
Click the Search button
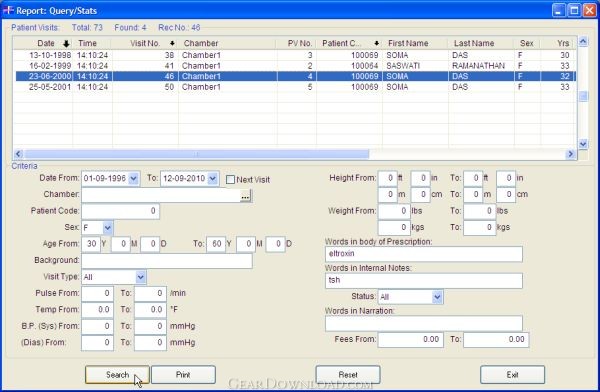click(x=117, y=374)
